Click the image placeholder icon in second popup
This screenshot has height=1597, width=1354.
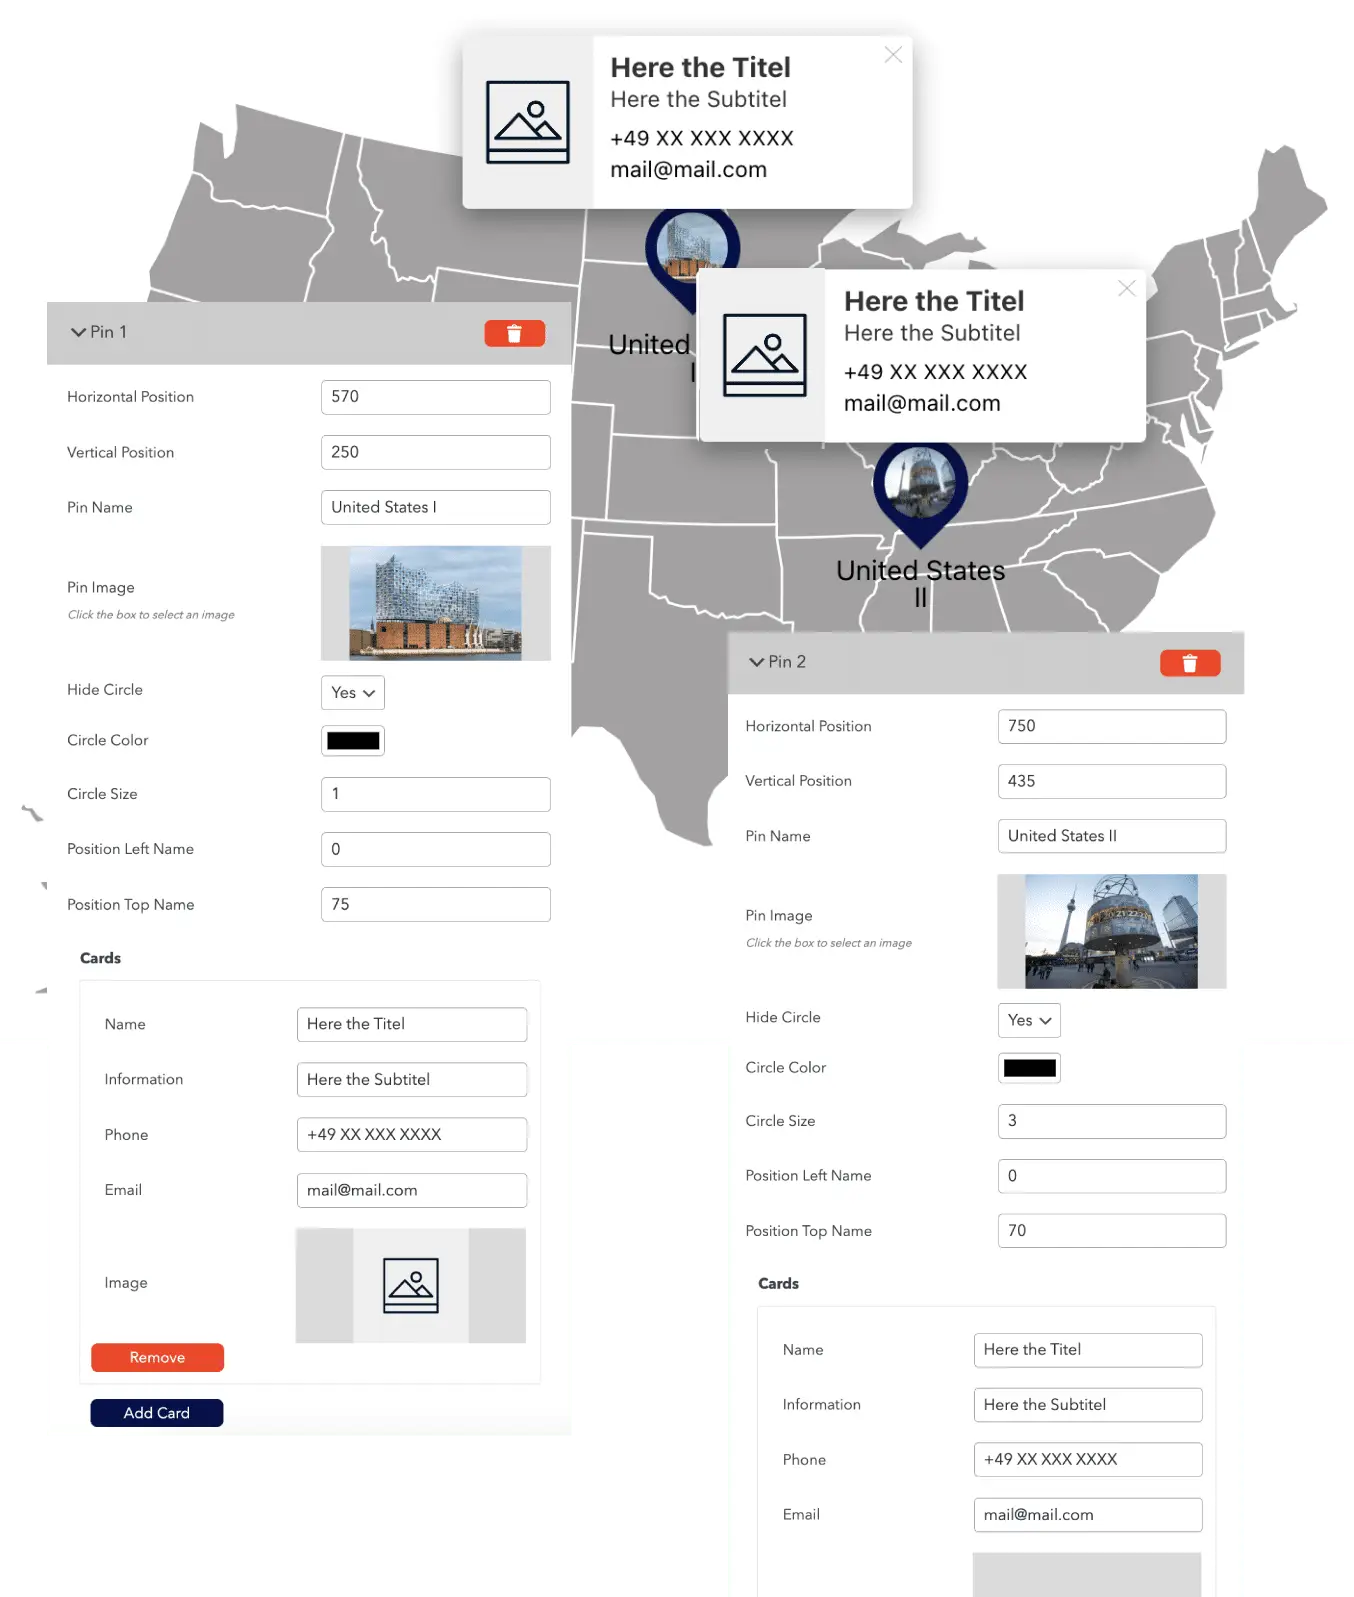coord(765,355)
